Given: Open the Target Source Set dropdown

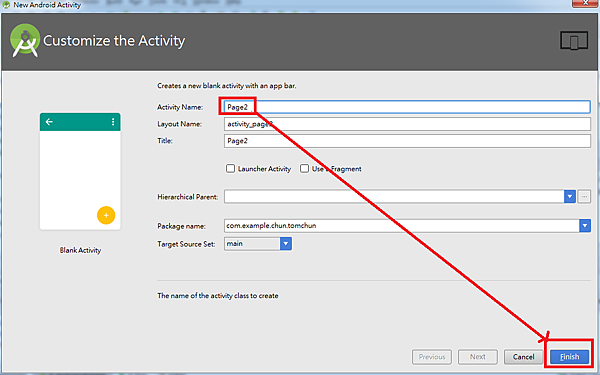Looking at the screenshot, I should tap(258, 244).
